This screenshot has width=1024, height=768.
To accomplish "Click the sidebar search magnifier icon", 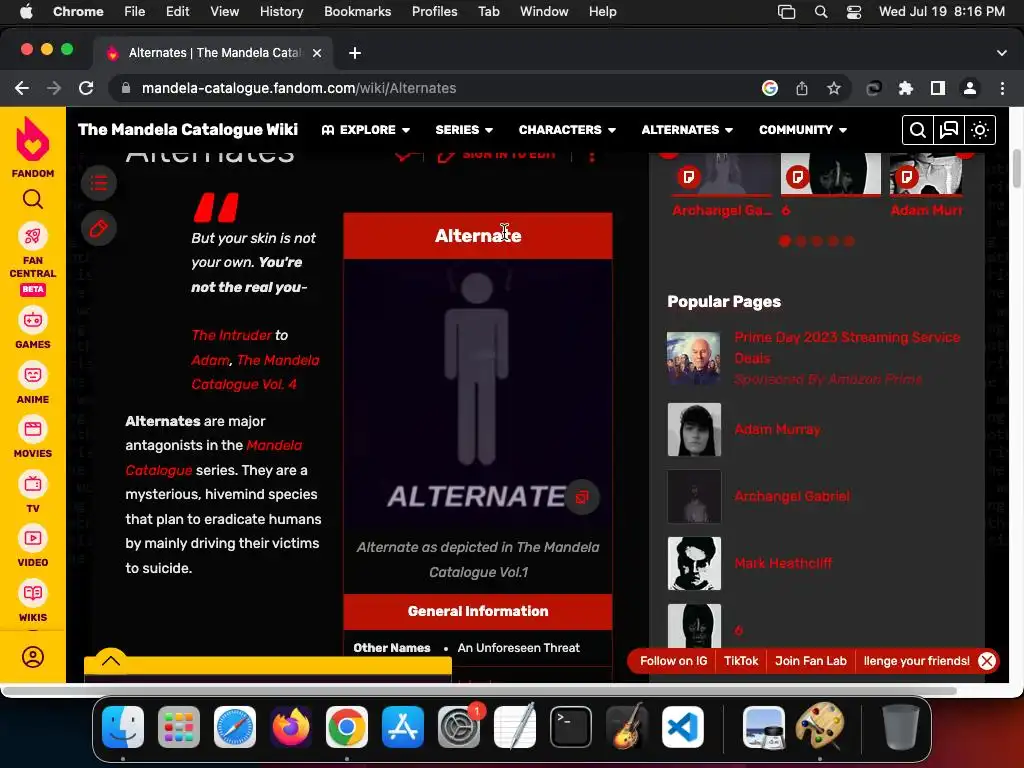I will coord(33,199).
